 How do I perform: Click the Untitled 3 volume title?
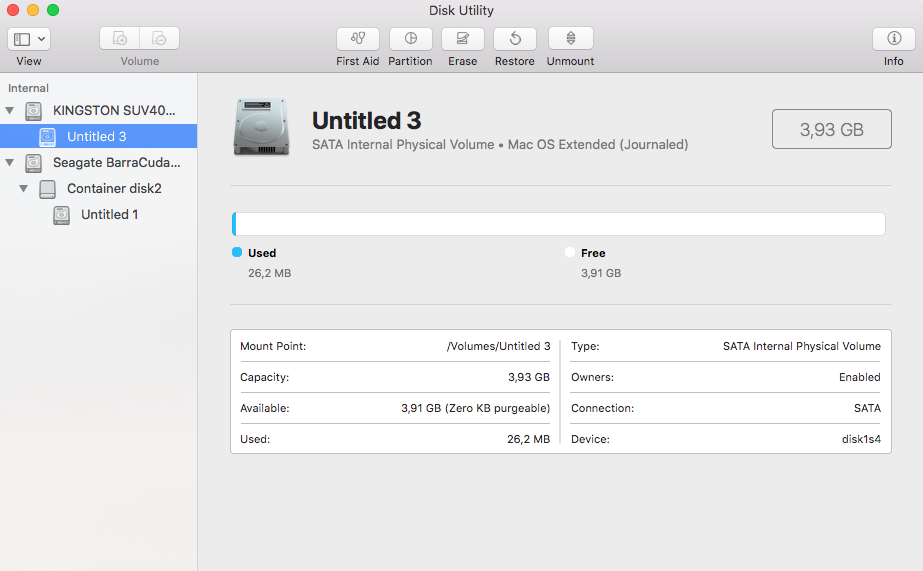[x=367, y=121]
